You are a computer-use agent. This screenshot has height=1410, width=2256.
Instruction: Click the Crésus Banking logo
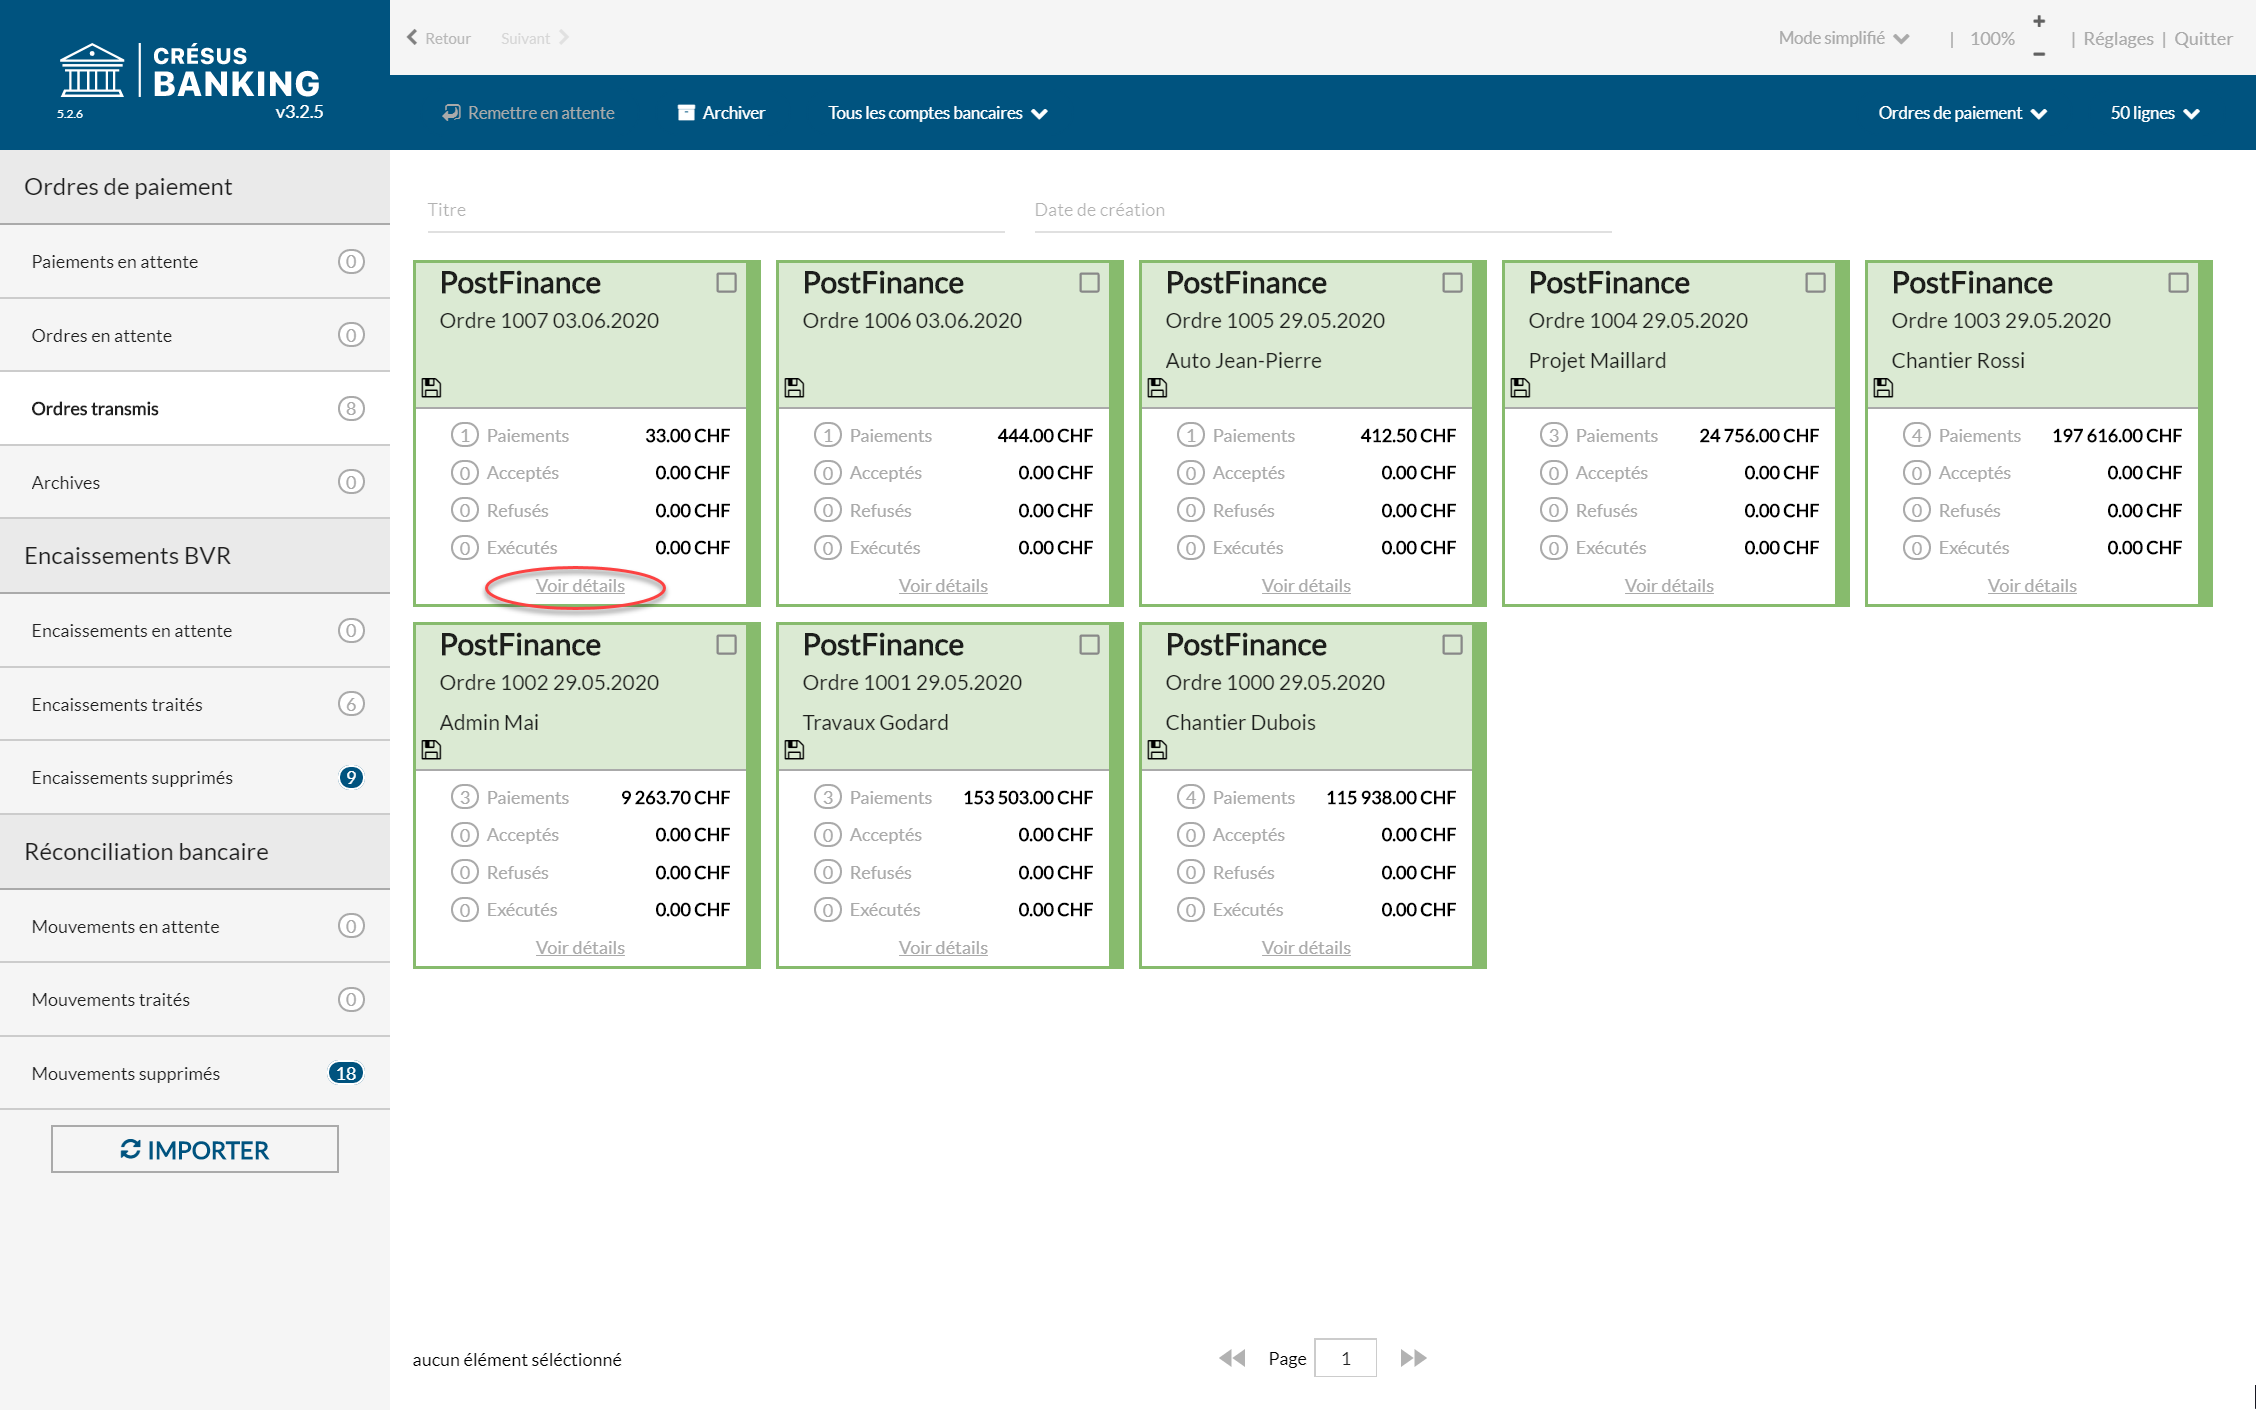click(x=190, y=72)
